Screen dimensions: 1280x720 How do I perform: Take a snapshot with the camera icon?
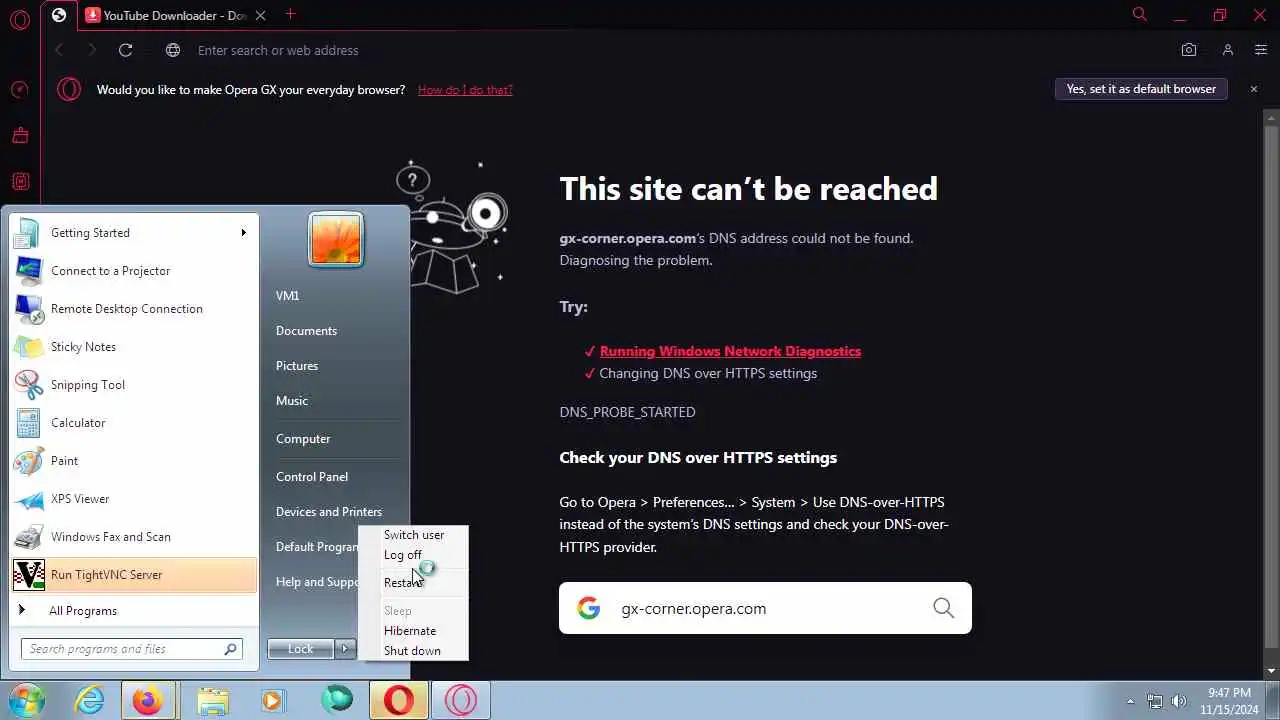click(1188, 50)
